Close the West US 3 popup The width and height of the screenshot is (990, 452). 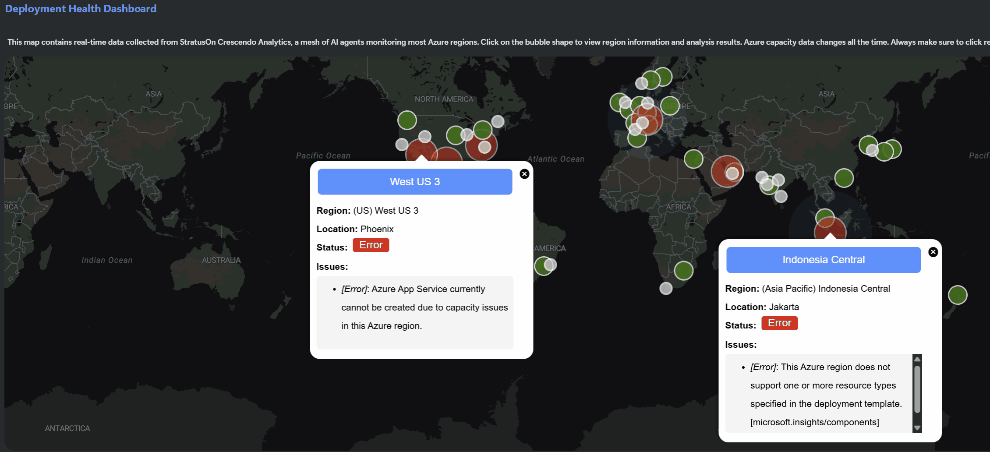tap(525, 173)
